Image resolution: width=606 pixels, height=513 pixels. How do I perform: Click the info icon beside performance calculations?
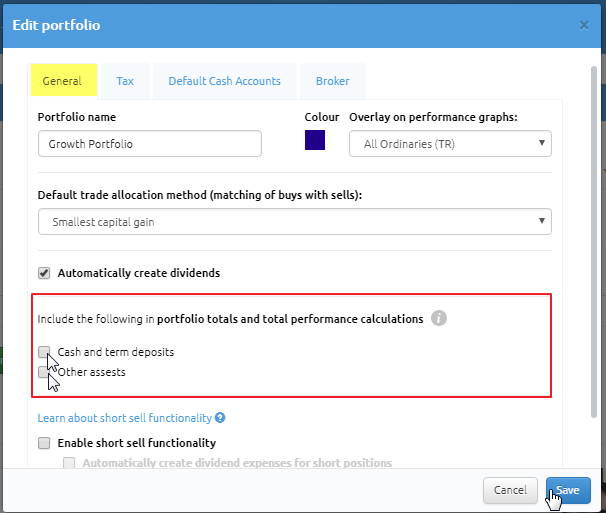(x=439, y=318)
